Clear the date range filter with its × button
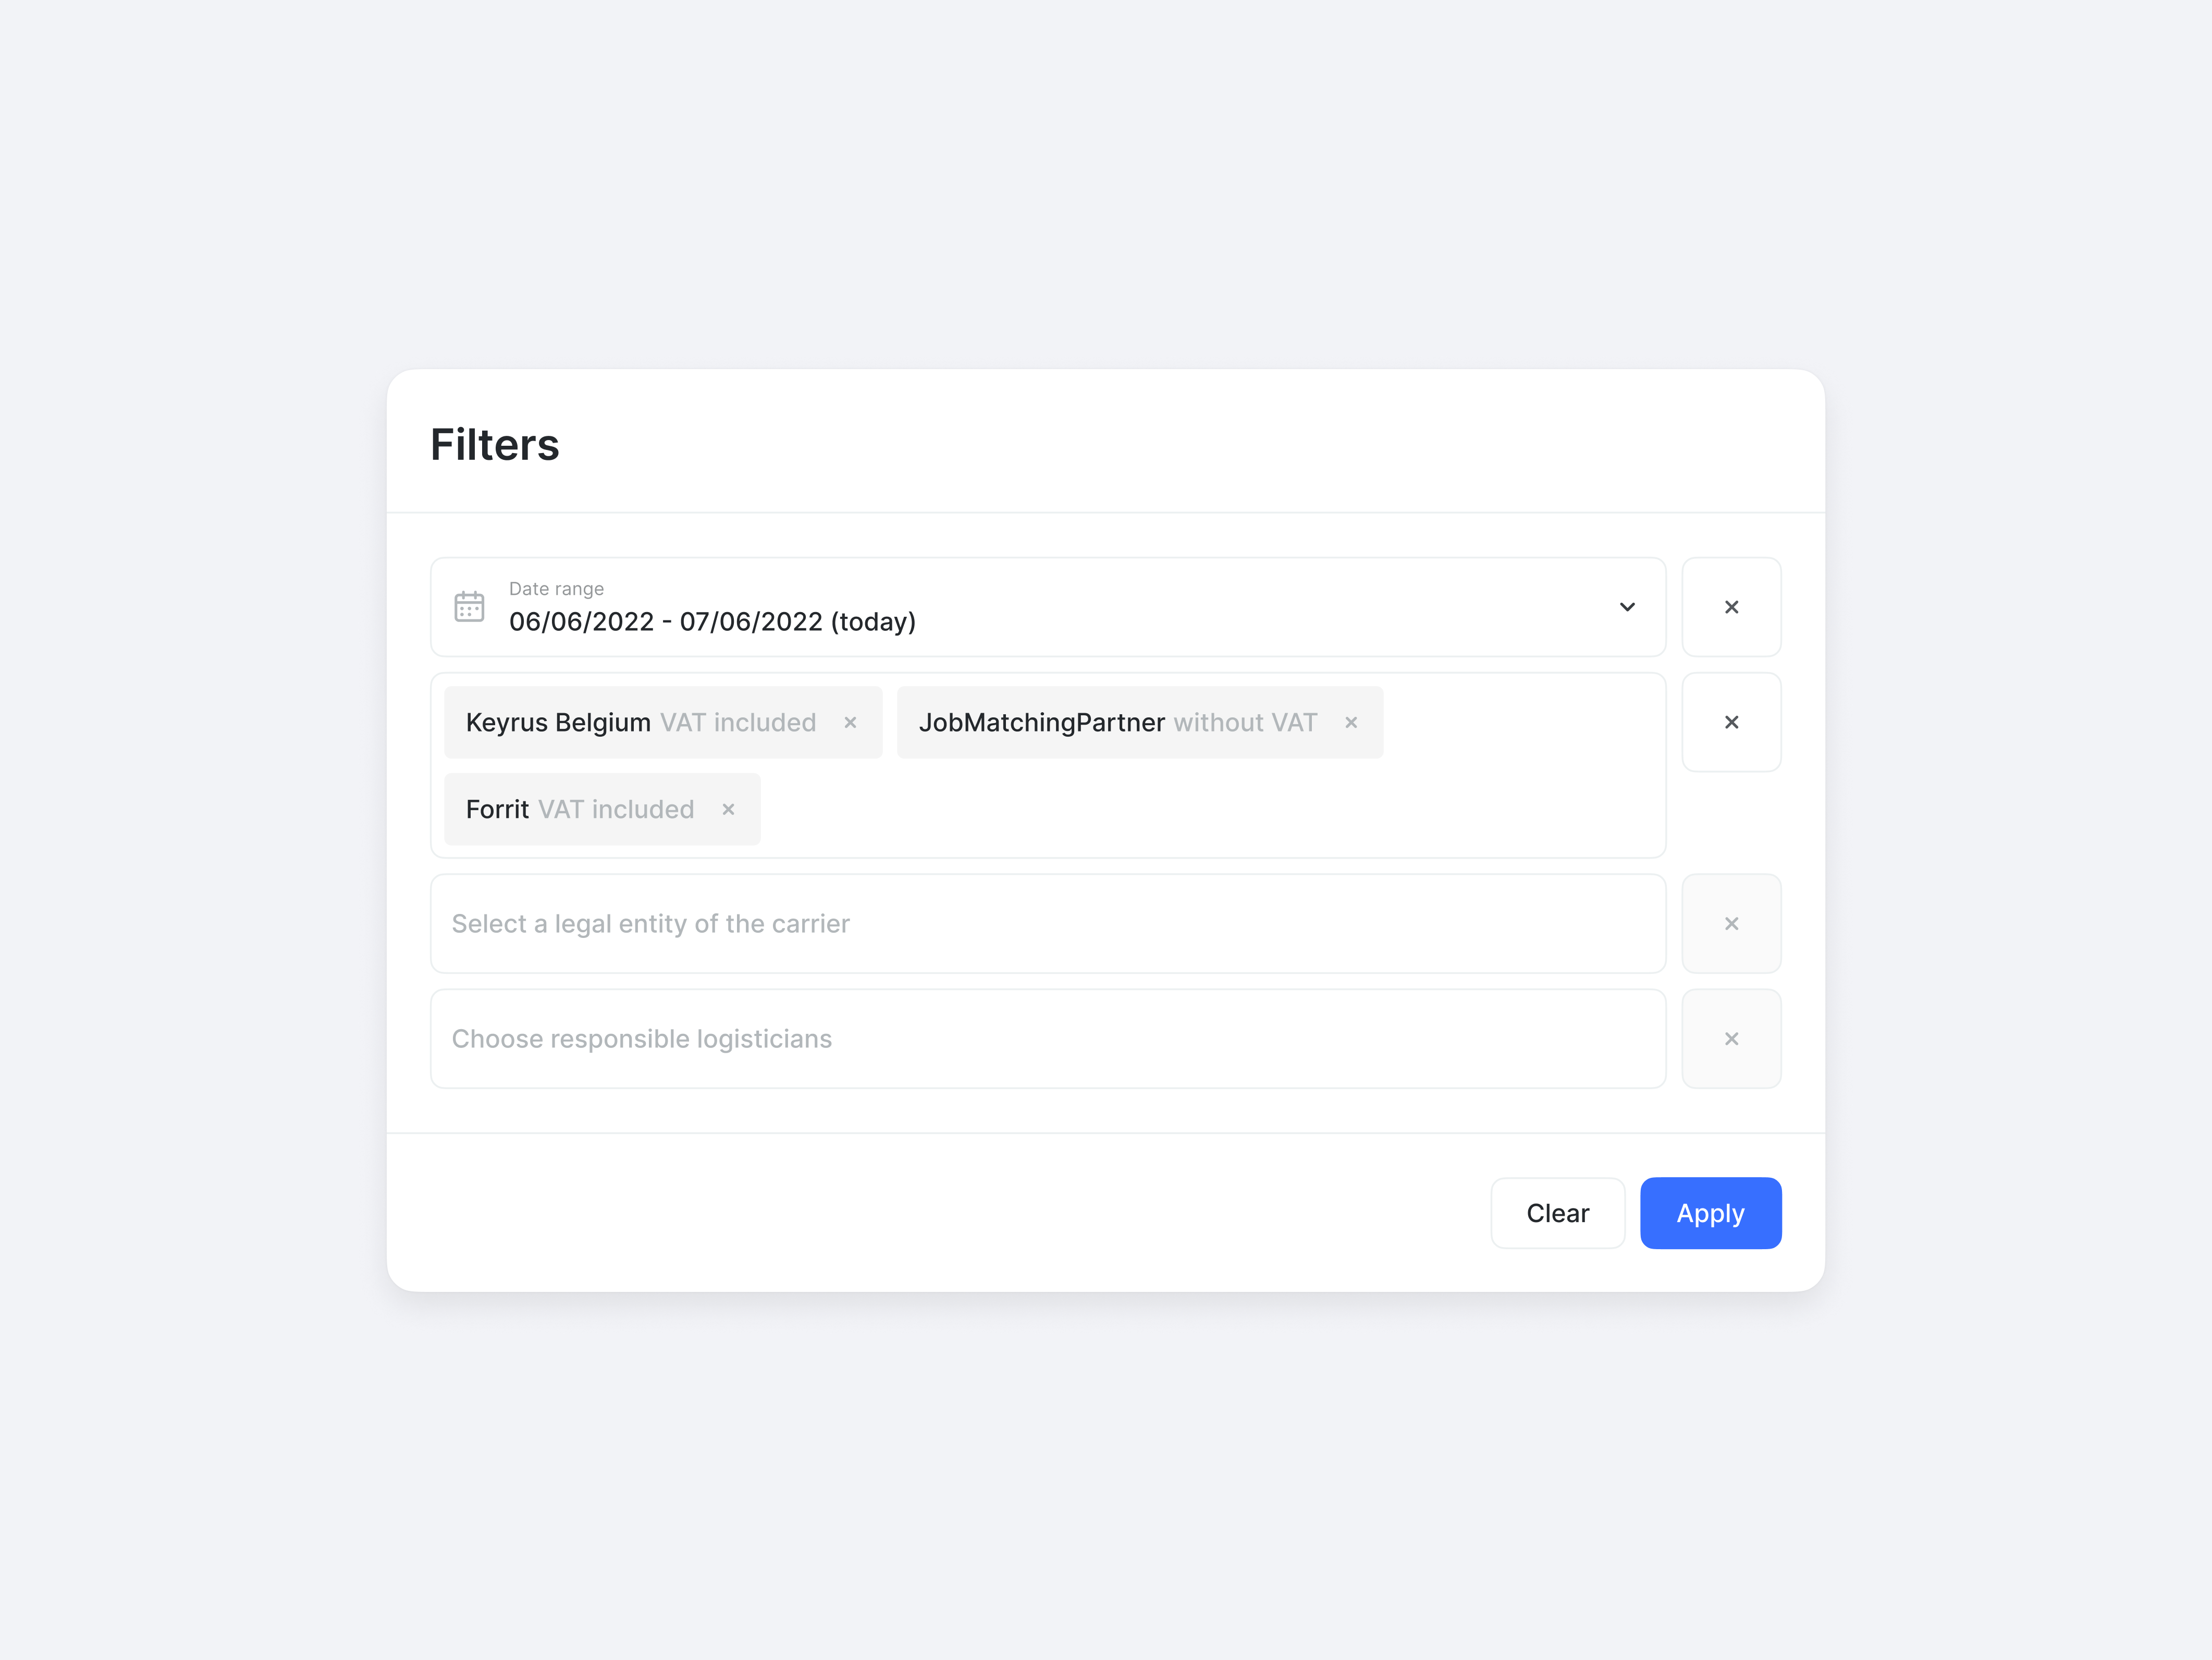The width and height of the screenshot is (2212, 1660). pos(1731,607)
